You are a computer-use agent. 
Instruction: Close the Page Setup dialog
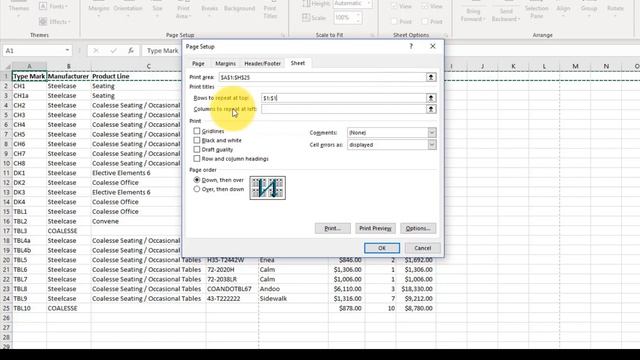(x=433, y=47)
